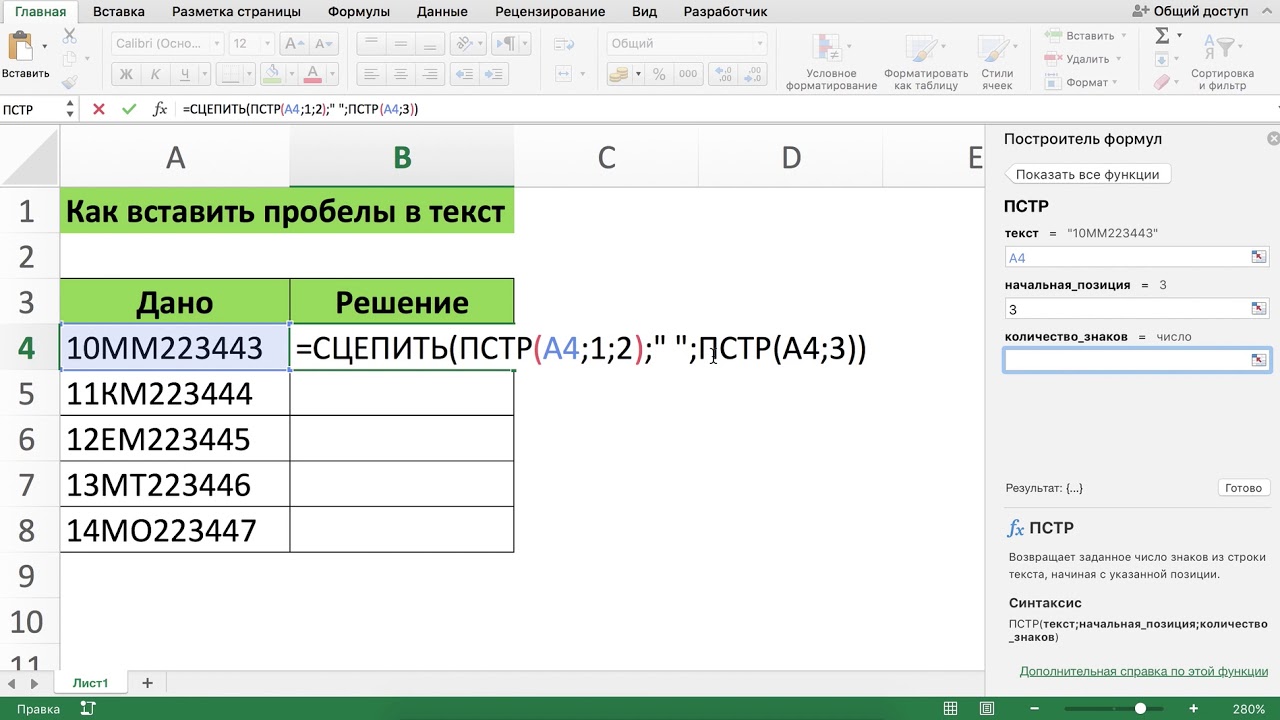This screenshot has width=1280, height=720.
Task: Open the AutoSum sigma function
Action: coord(1162,35)
